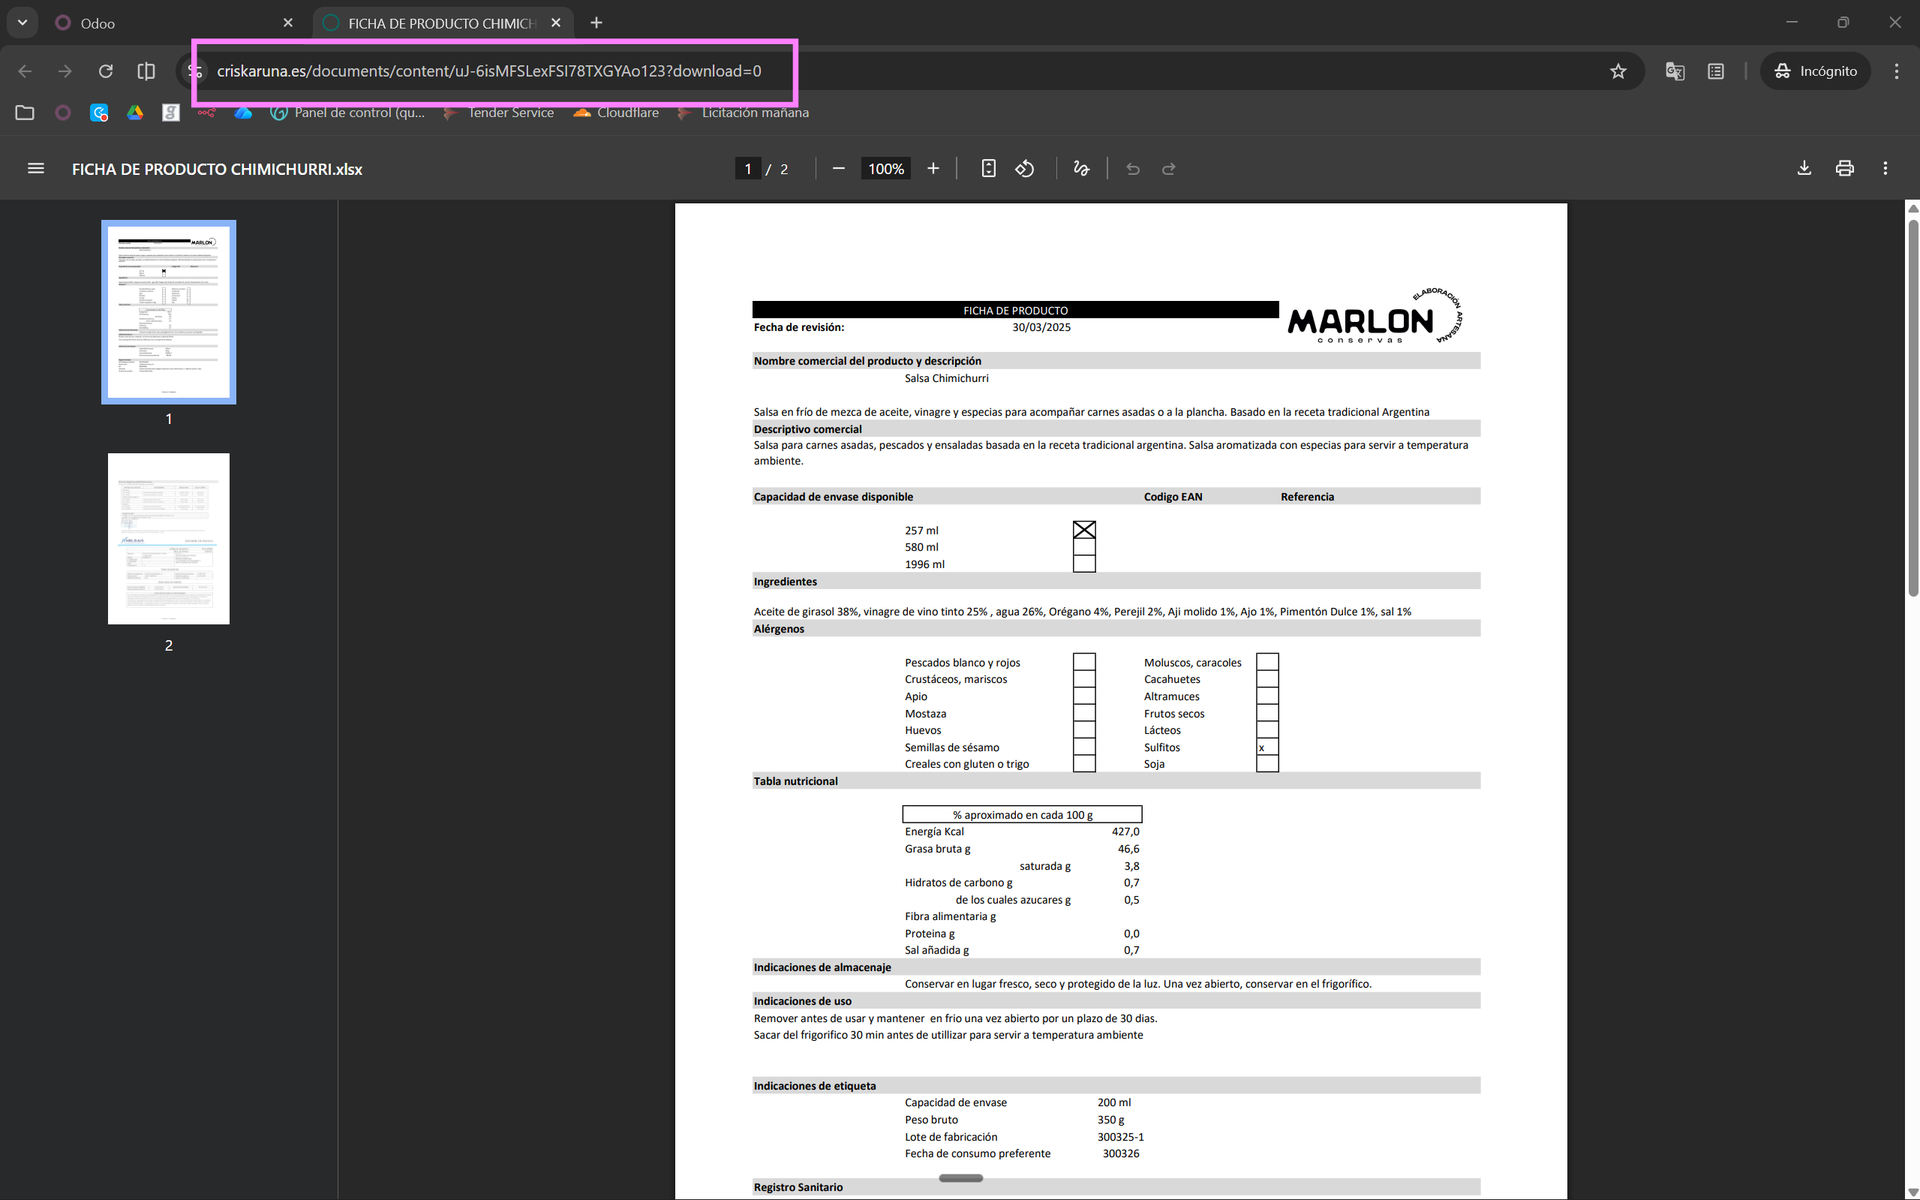
Task: Select the draw annotation tool
Action: pos(1081,169)
